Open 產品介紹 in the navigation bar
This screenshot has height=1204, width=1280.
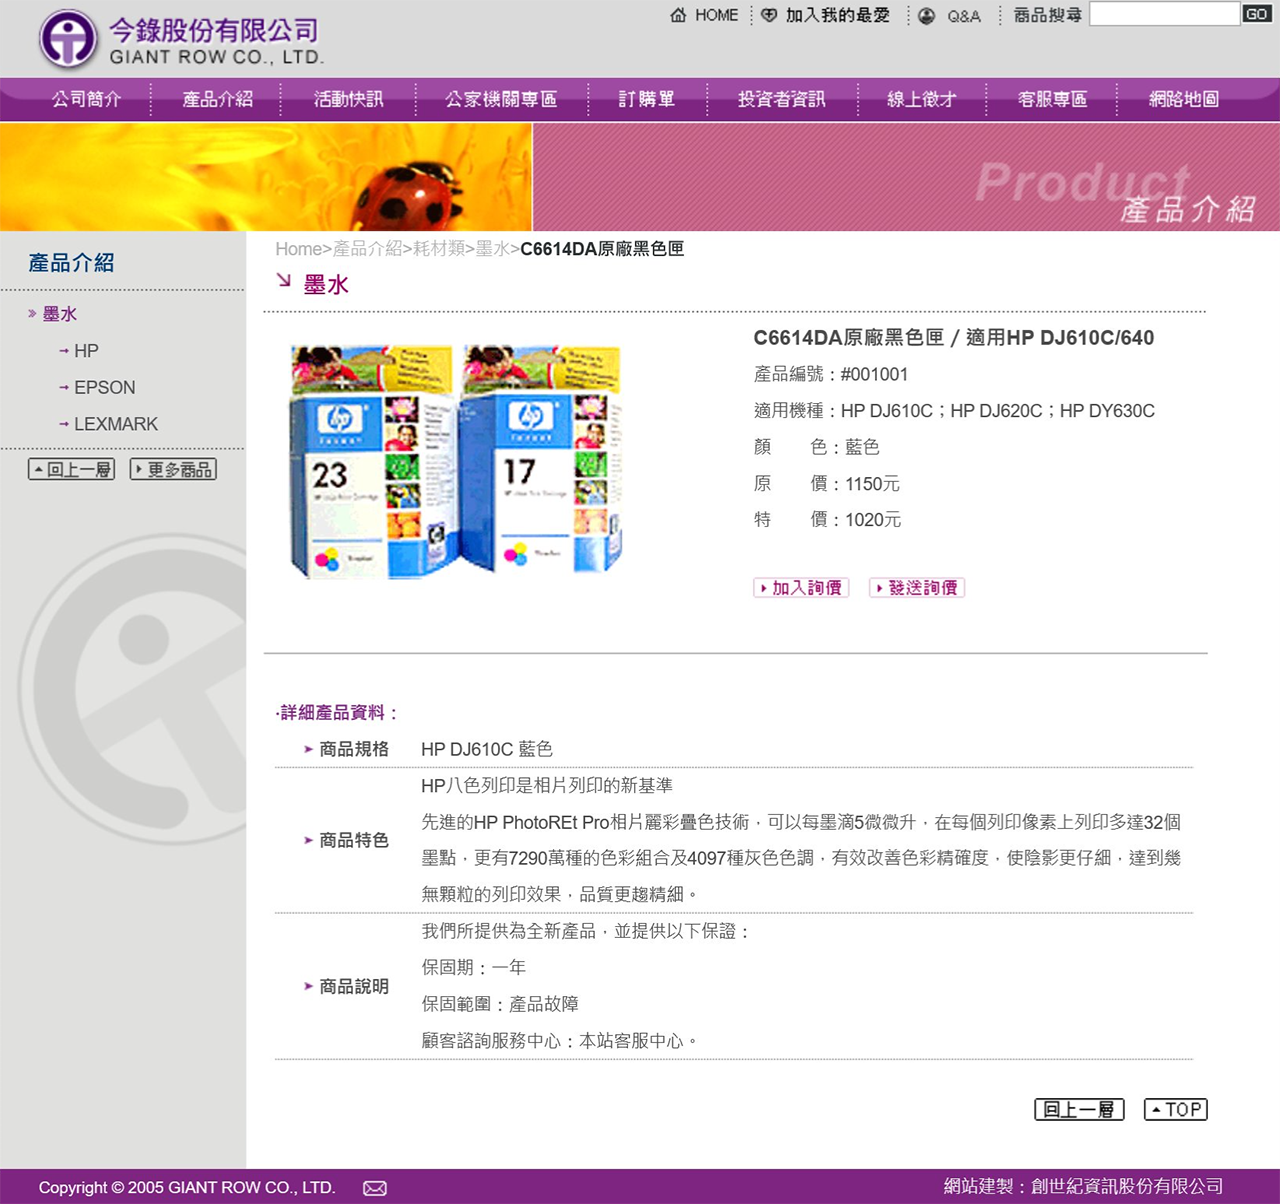tap(217, 99)
